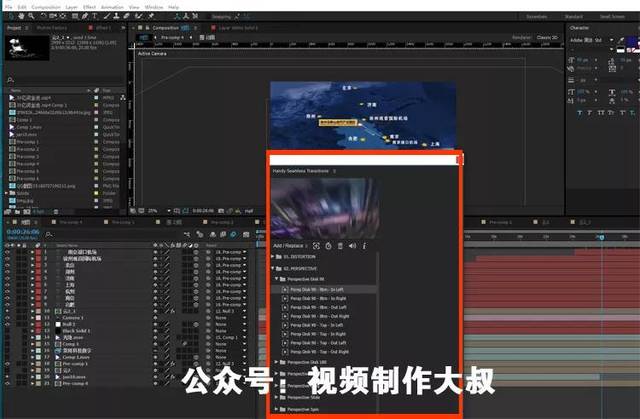Toggle visibility eye of Pre-comp 4 layer
The height and width of the screenshot is (419, 640).
pyautogui.click(x=7, y=384)
